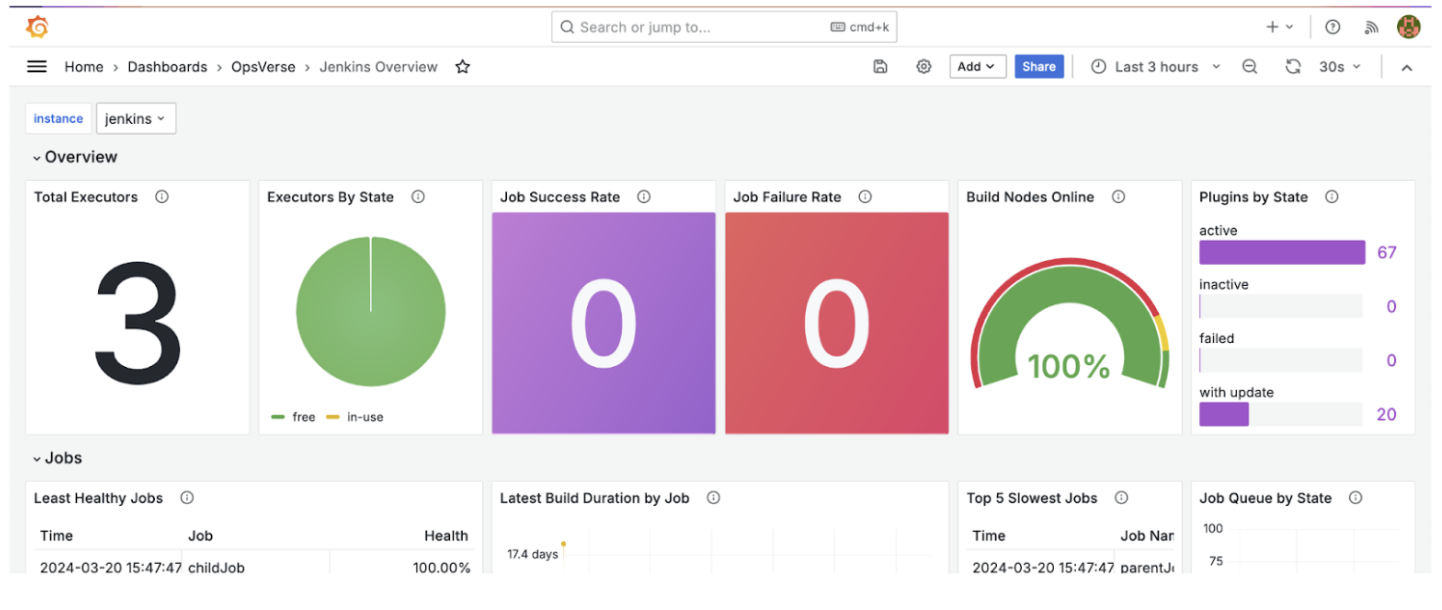Zoom out the time range

(x=1250, y=66)
